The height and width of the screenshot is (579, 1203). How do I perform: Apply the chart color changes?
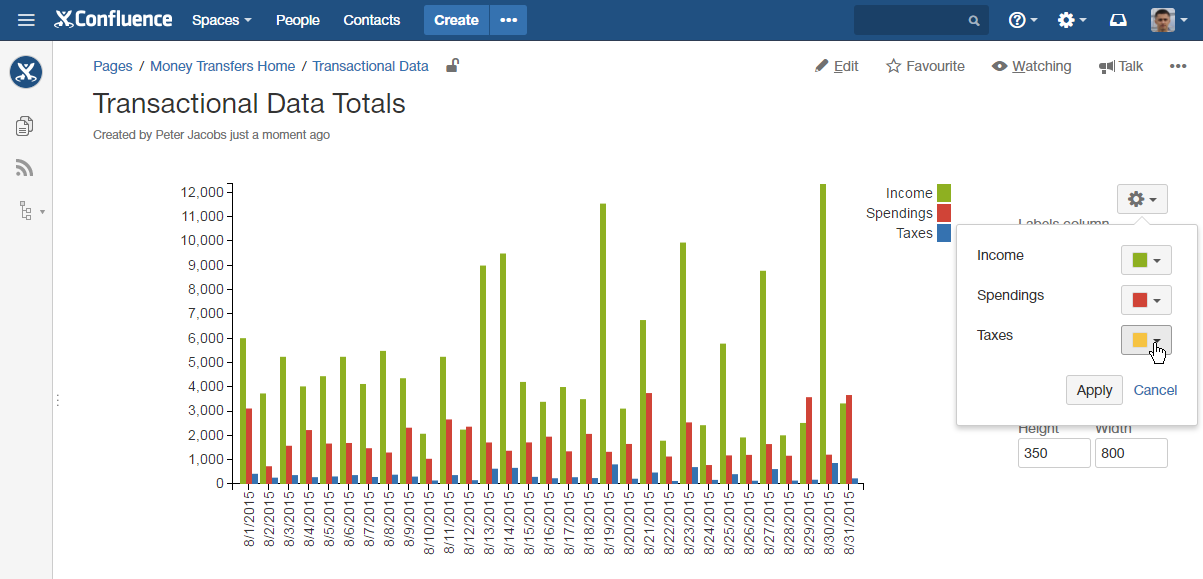[1094, 390]
